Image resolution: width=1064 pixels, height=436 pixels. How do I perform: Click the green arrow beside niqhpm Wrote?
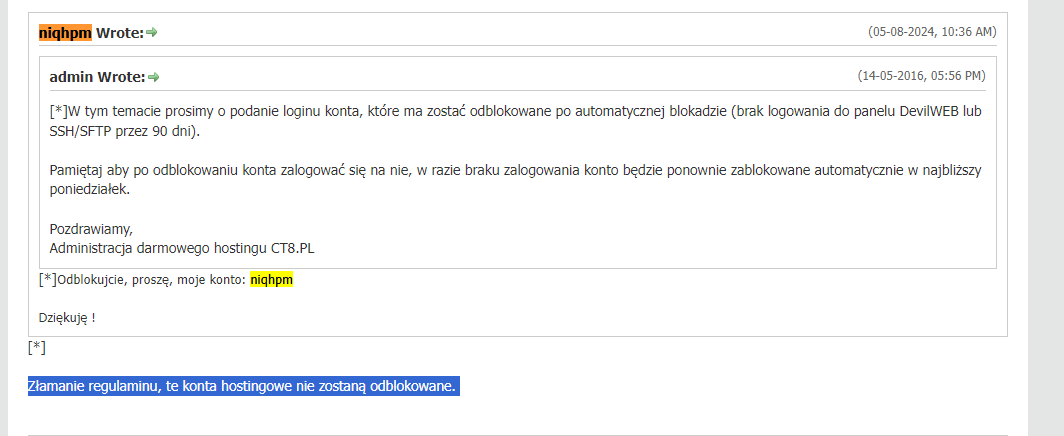[152, 32]
